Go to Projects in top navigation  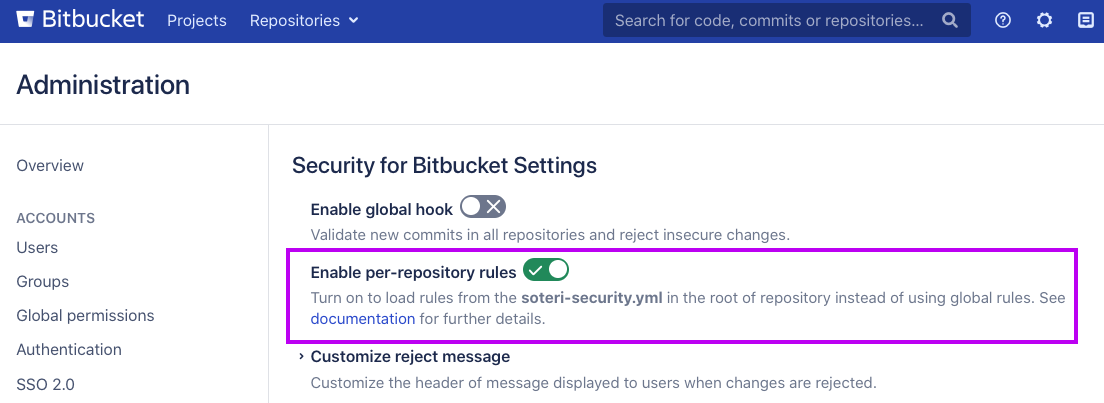coord(197,20)
